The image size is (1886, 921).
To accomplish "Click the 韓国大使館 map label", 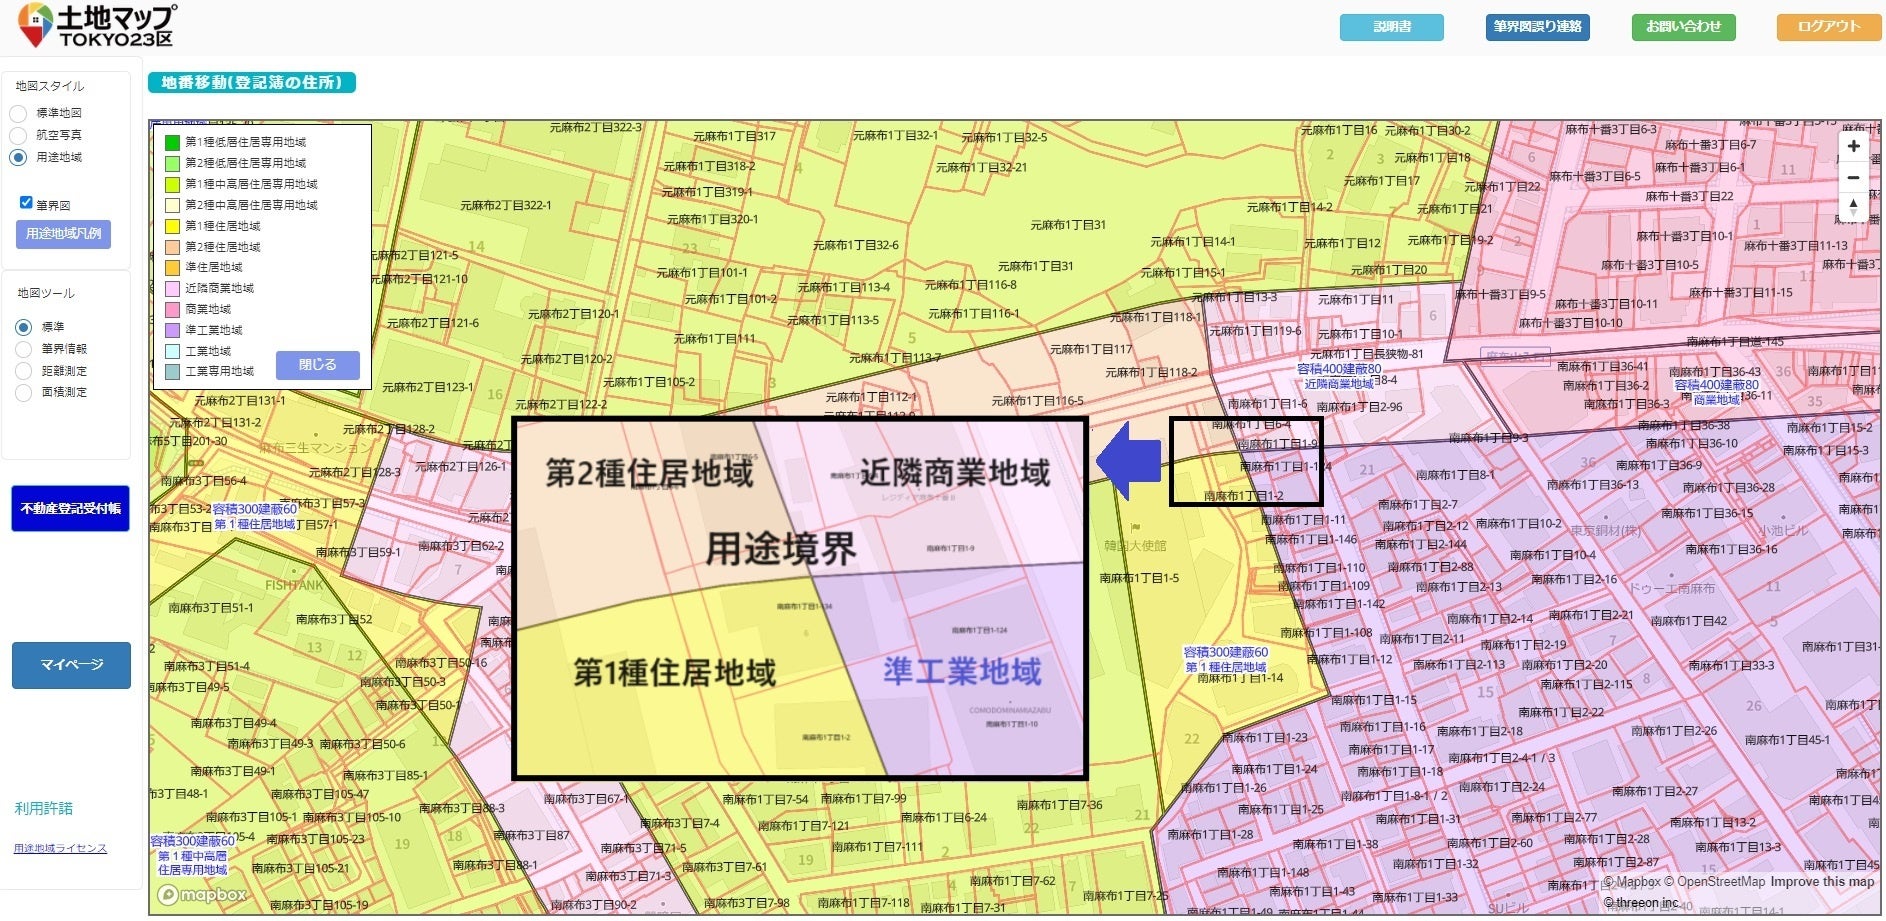I will point(1135,546).
